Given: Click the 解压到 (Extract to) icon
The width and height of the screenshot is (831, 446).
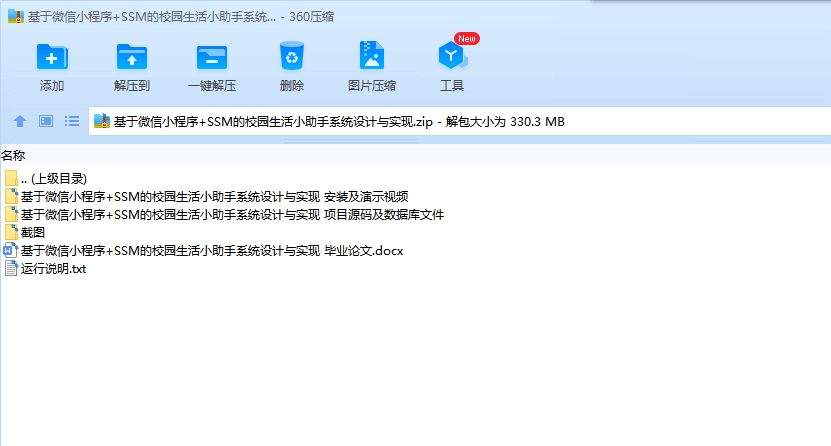Looking at the screenshot, I should tap(131, 57).
